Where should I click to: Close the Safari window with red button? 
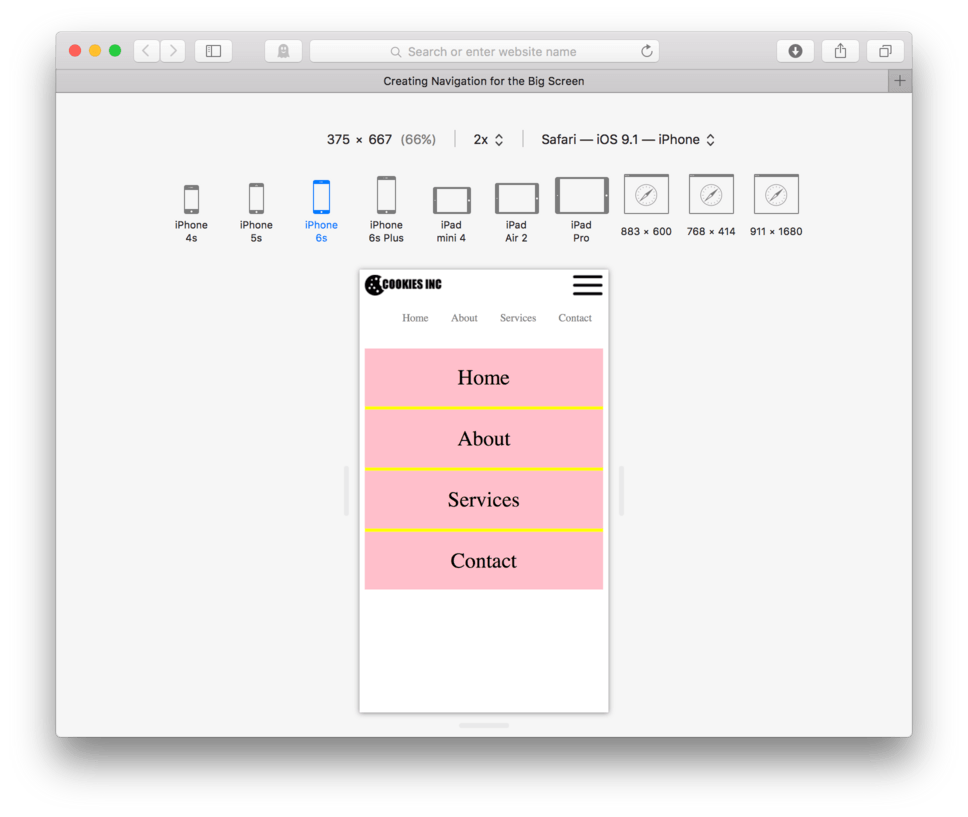(75, 51)
